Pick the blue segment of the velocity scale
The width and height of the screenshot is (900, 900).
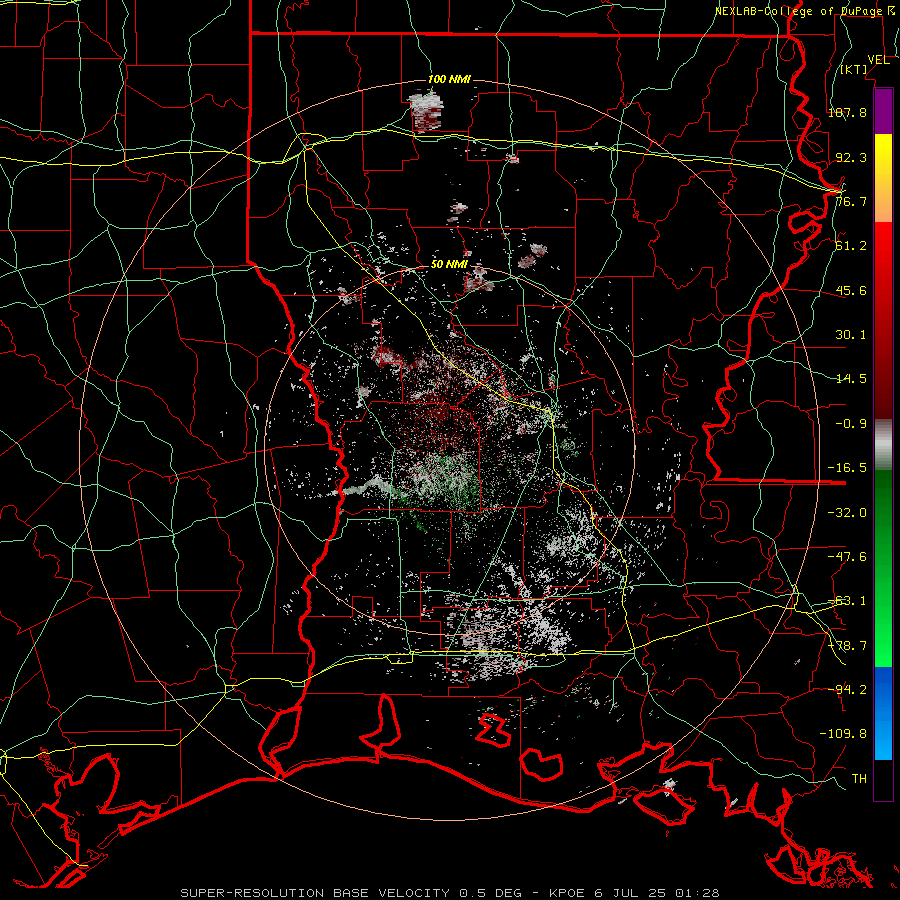883,713
